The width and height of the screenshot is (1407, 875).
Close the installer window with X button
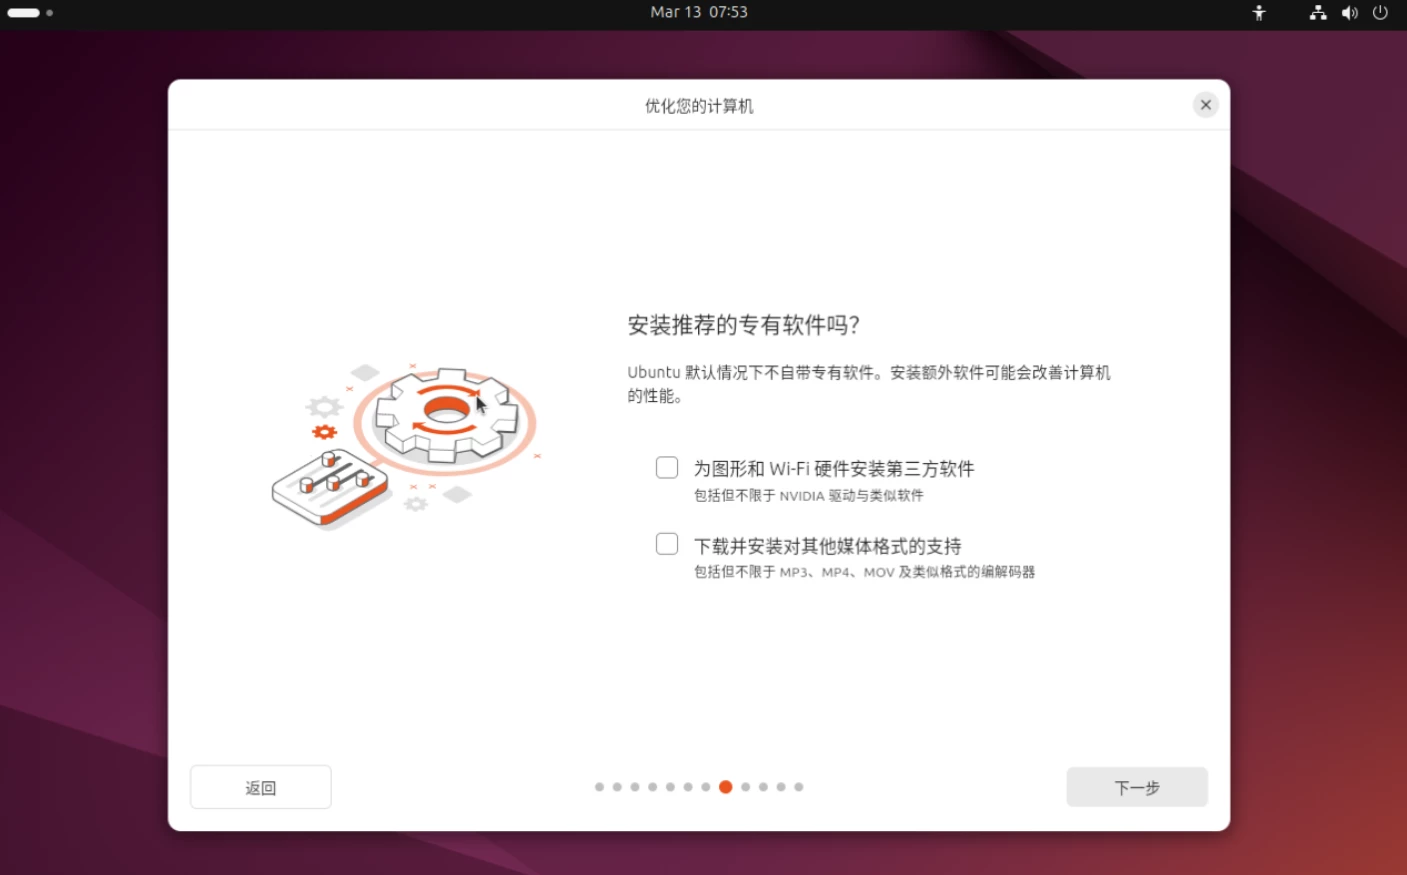click(1205, 105)
